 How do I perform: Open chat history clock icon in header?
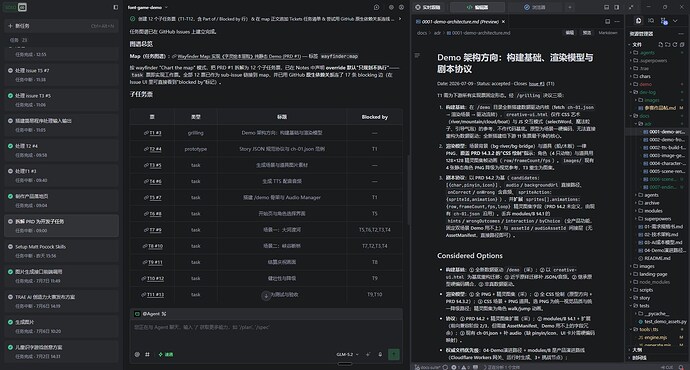[376, 7]
